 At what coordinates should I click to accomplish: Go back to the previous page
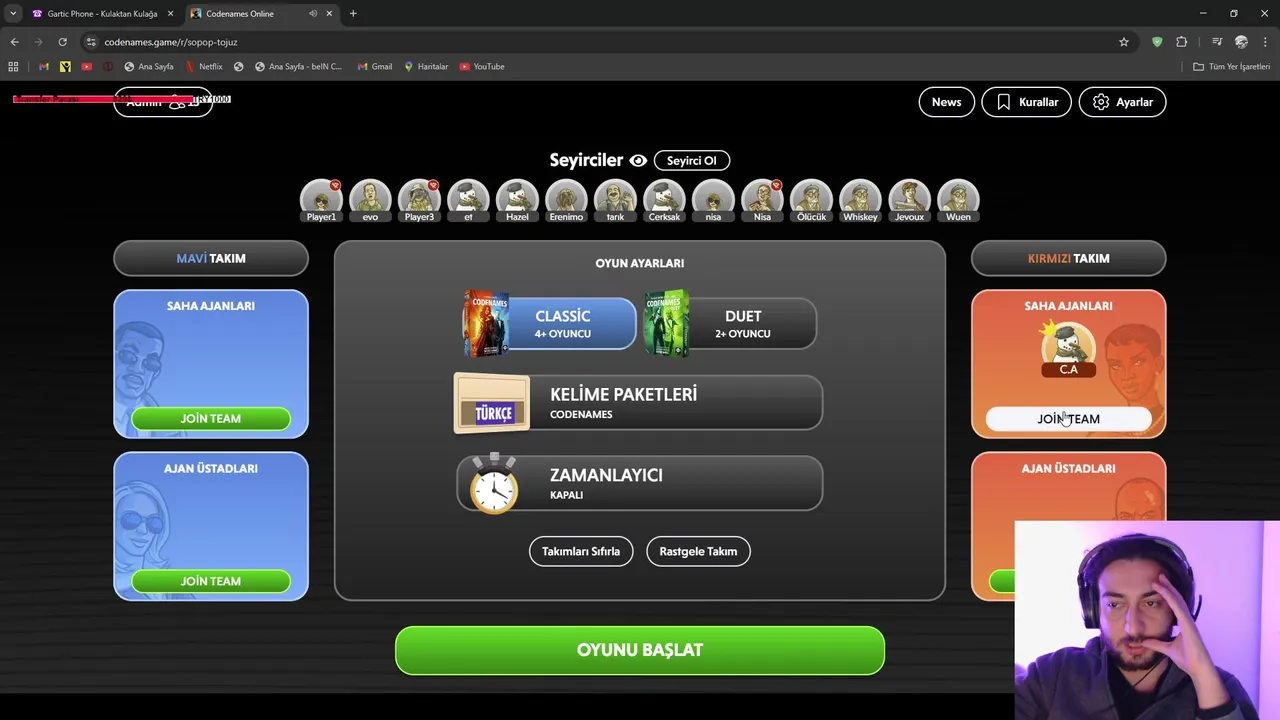(14, 42)
